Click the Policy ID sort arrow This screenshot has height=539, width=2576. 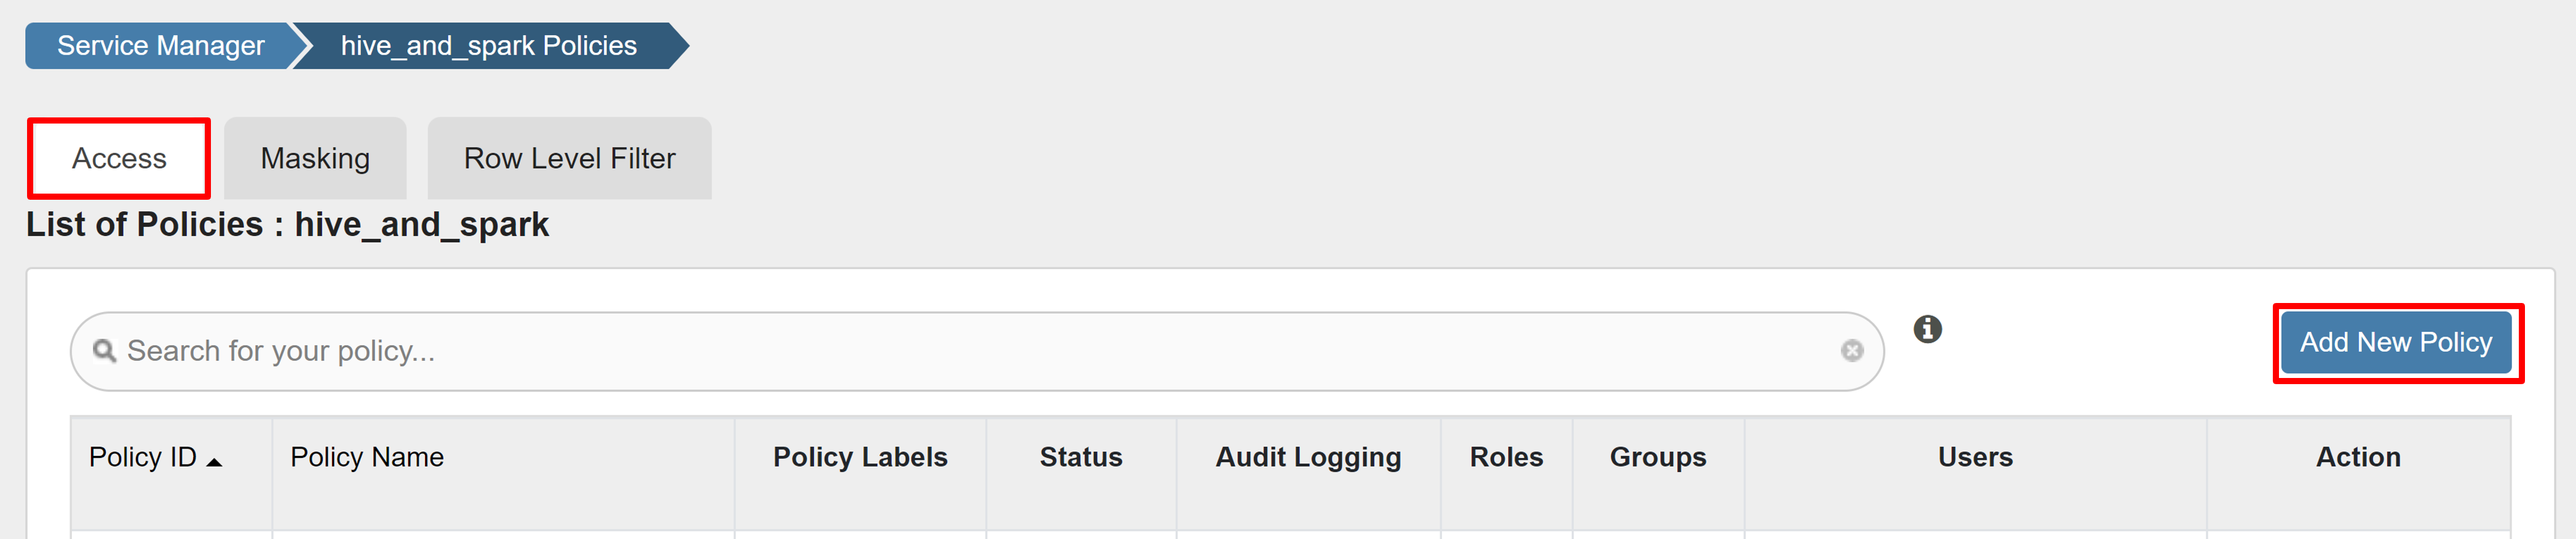point(214,461)
